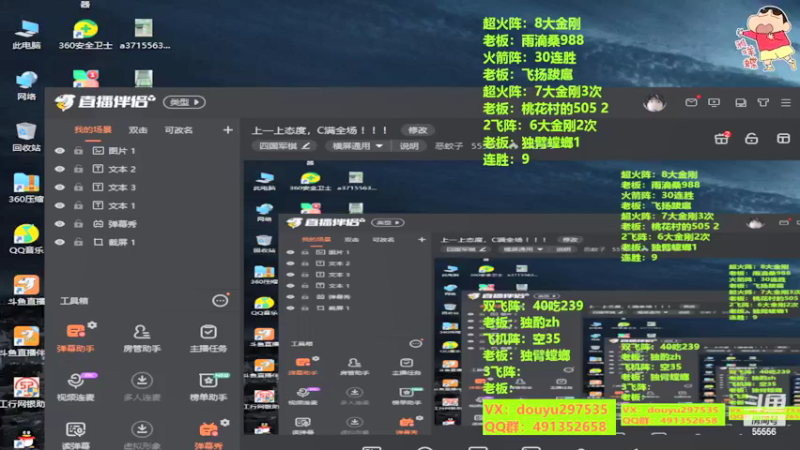
Task: Open 主播任务 tool in main window toolbox
Action: click(x=208, y=338)
